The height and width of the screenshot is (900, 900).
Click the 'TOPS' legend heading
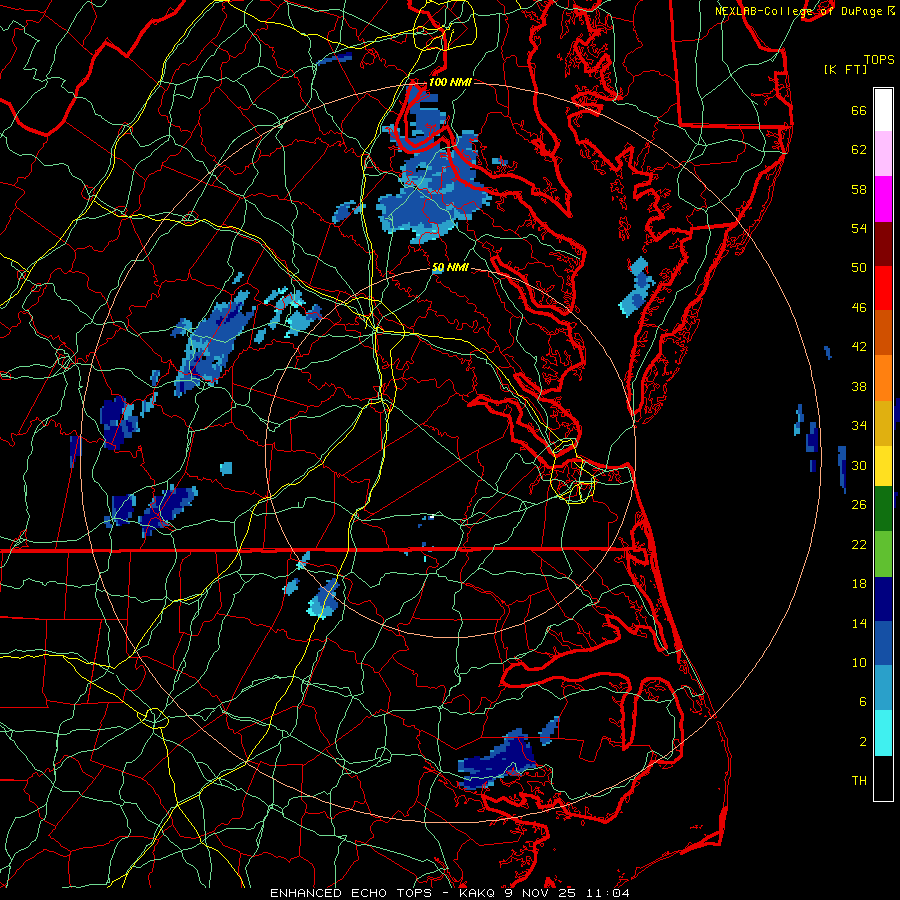[x=879, y=59]
